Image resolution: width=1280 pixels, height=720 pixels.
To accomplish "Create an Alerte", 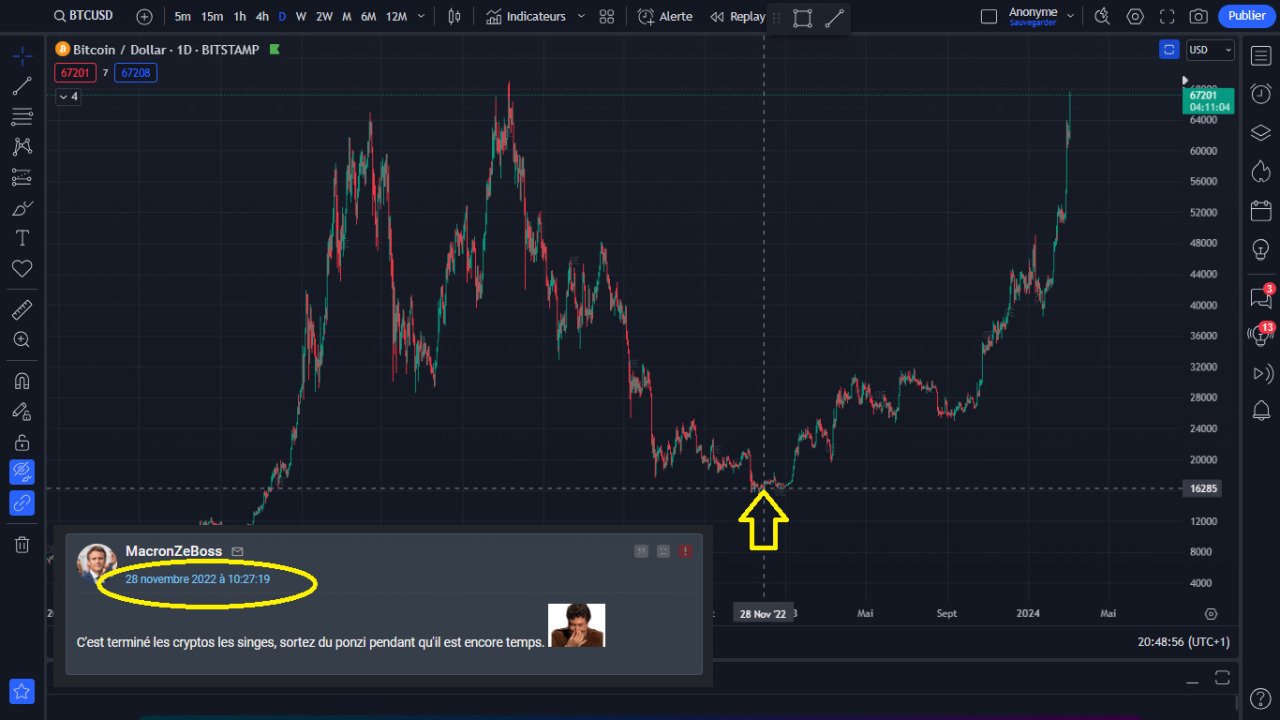I will pyautogui.click(x=665, y=16).
